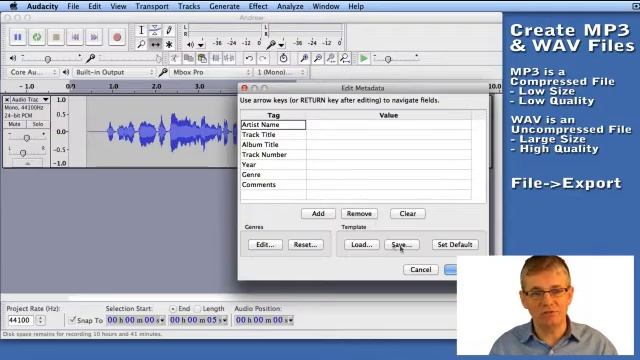Open the Mbox Pro input dropdown
This screenshot has height=360, width=640.
pos(211,72)
